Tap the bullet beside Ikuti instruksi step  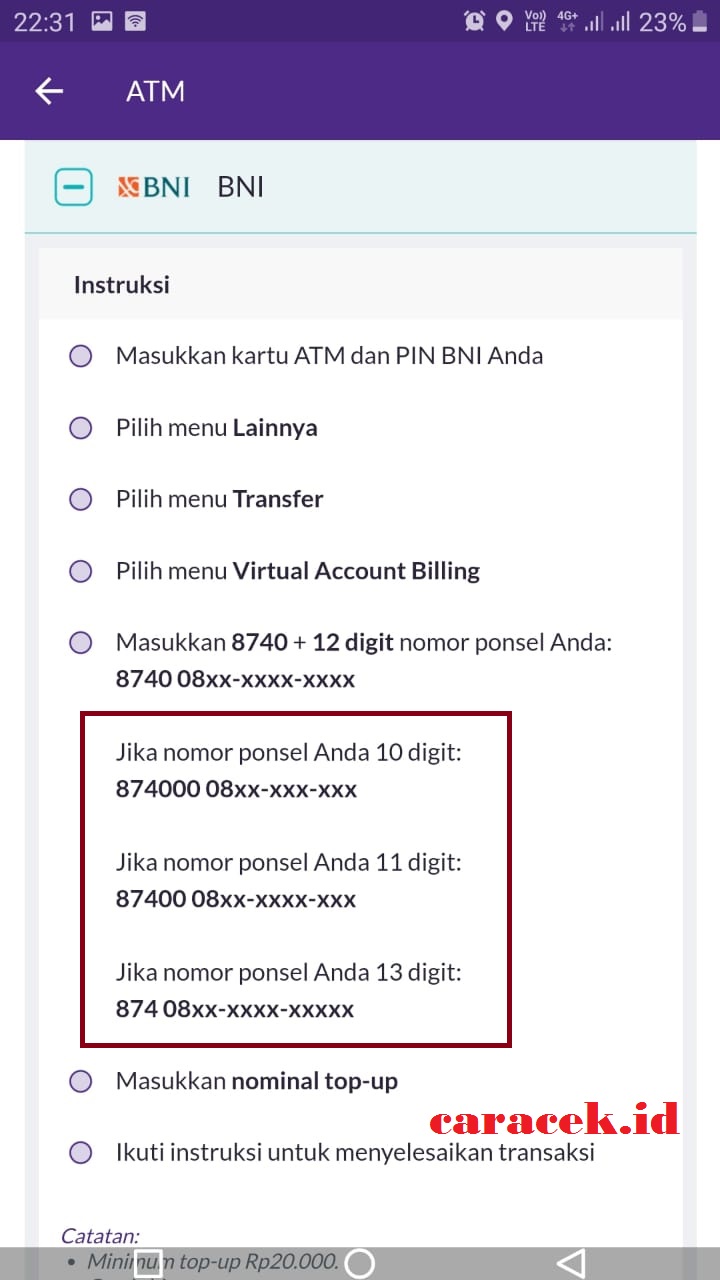81,1153
